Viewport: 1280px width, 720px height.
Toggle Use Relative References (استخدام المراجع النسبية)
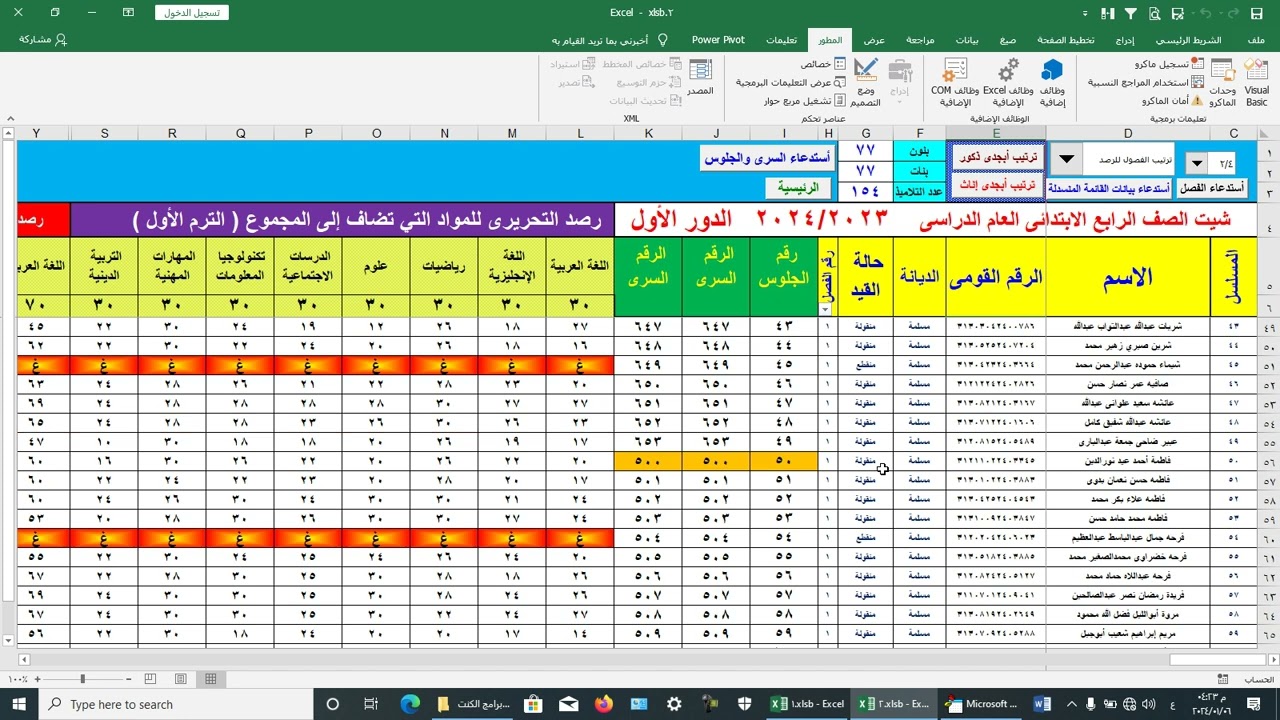pyautogui.click(x=1147, y=82)
